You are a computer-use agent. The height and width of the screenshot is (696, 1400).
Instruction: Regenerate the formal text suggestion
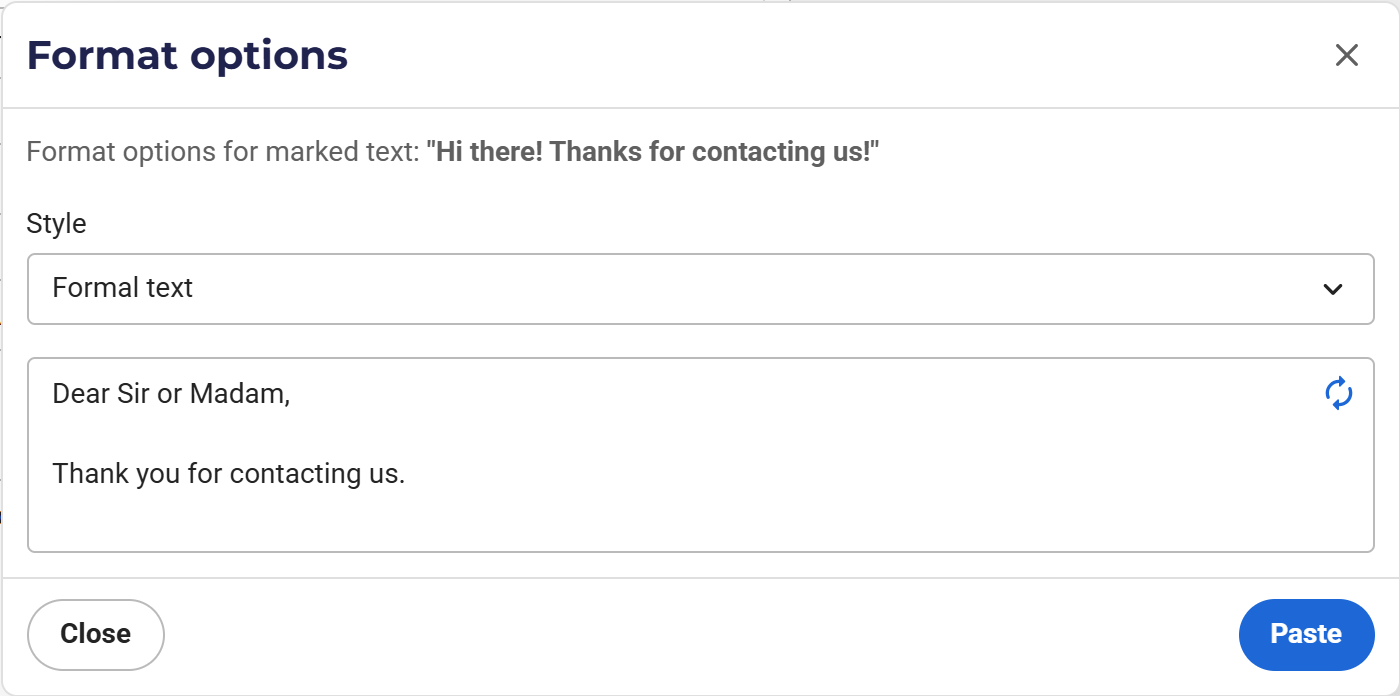1339,393
